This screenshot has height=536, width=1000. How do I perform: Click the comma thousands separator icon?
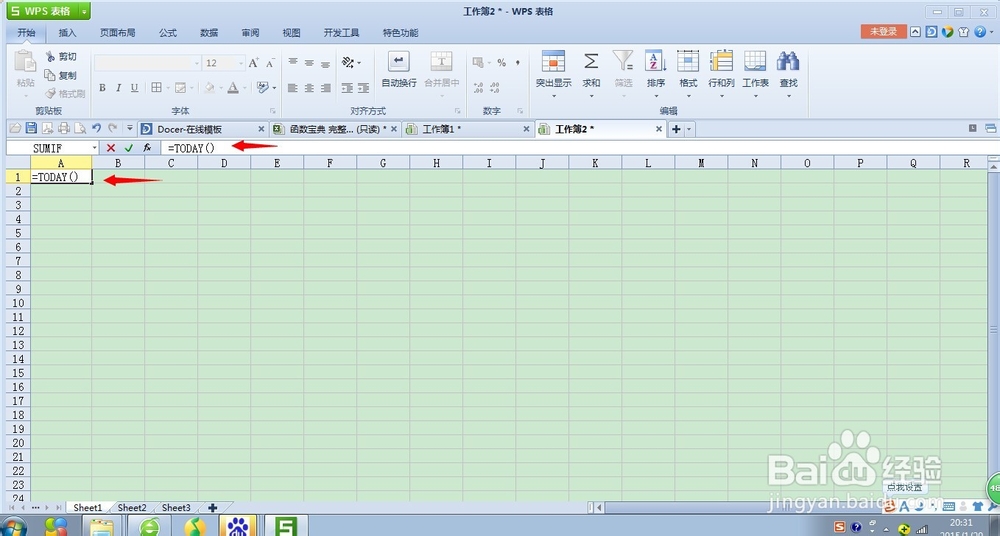517,63
